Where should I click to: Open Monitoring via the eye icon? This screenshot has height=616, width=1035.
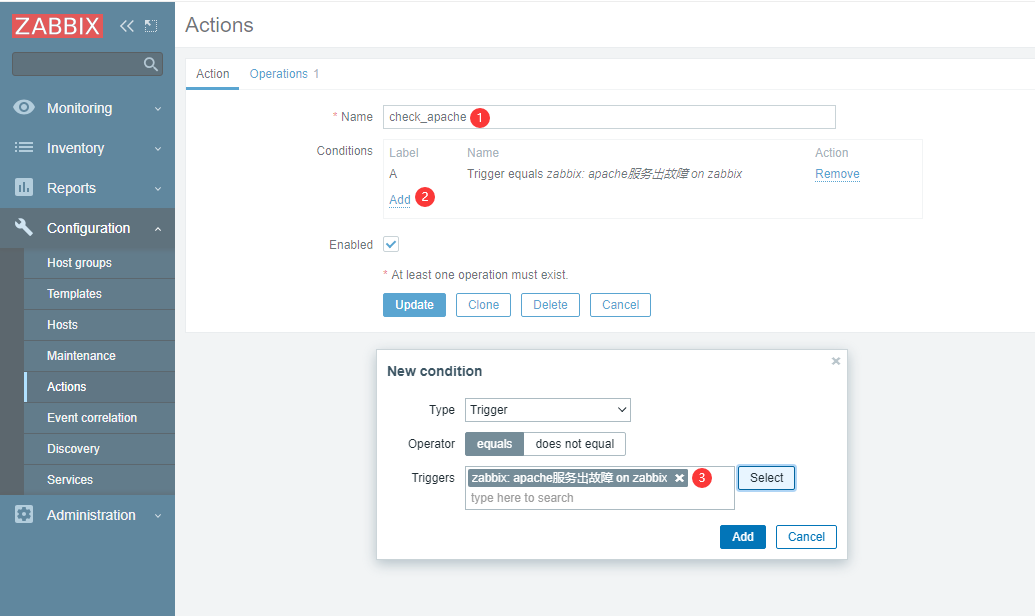24,108
